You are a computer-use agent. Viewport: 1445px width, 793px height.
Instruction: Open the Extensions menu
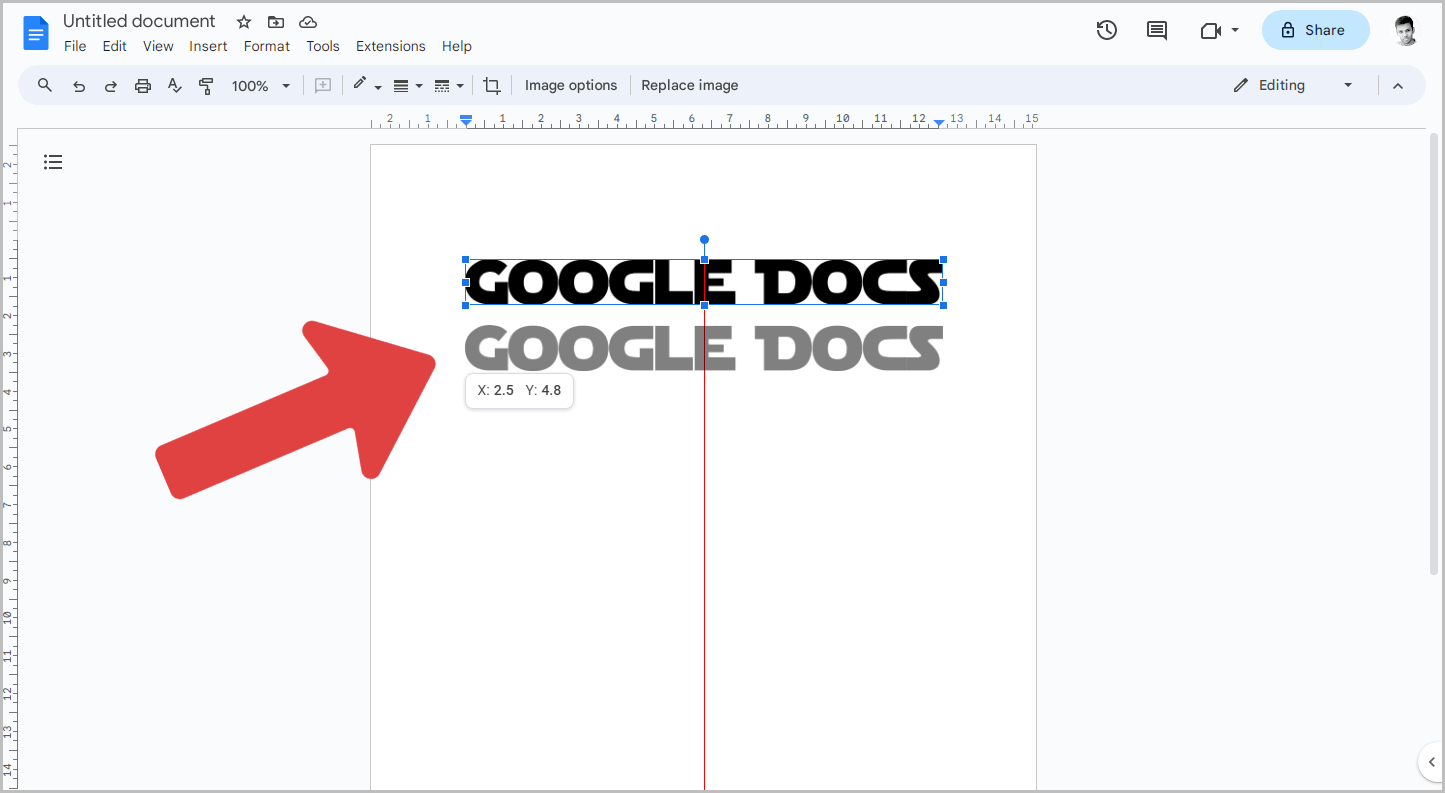click(391, 46)
